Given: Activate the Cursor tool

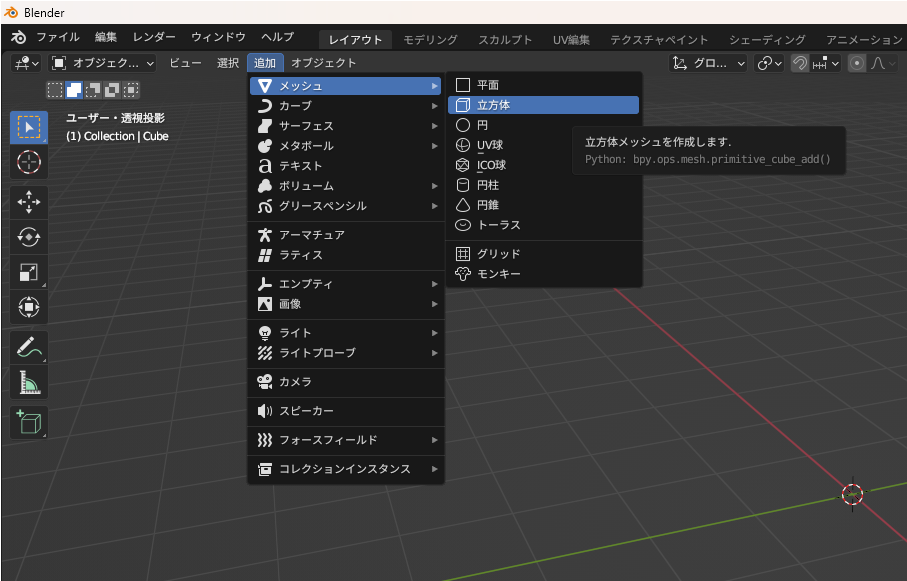Looking at the screenshot, I should 29,162.
